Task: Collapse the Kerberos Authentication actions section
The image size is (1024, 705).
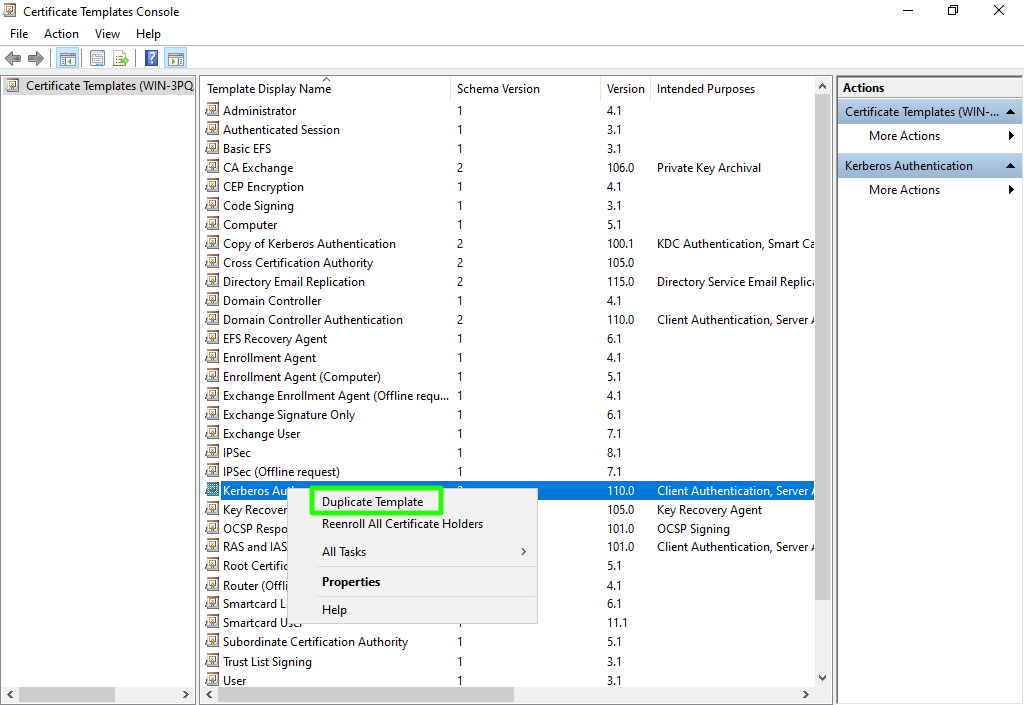Action: click(x=1011, y=166)
